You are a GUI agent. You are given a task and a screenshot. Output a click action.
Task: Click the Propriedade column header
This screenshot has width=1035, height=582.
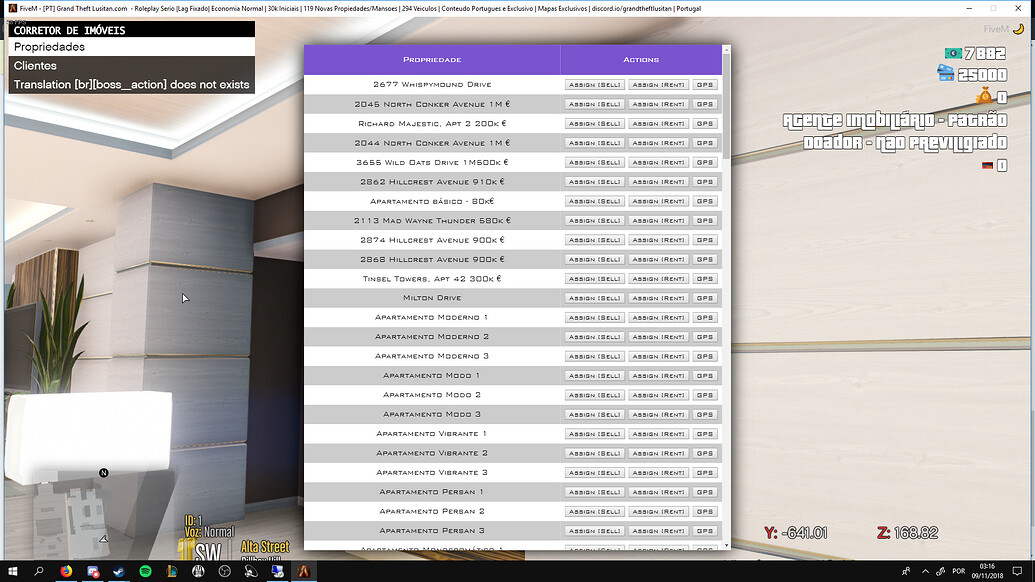(432, 59)
